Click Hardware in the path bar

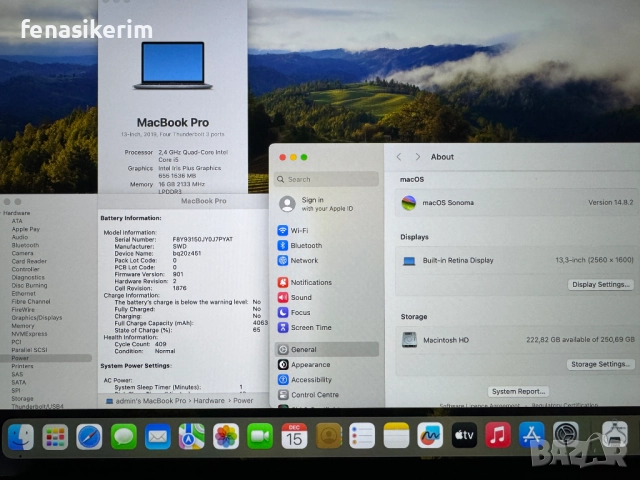[209, 401]
